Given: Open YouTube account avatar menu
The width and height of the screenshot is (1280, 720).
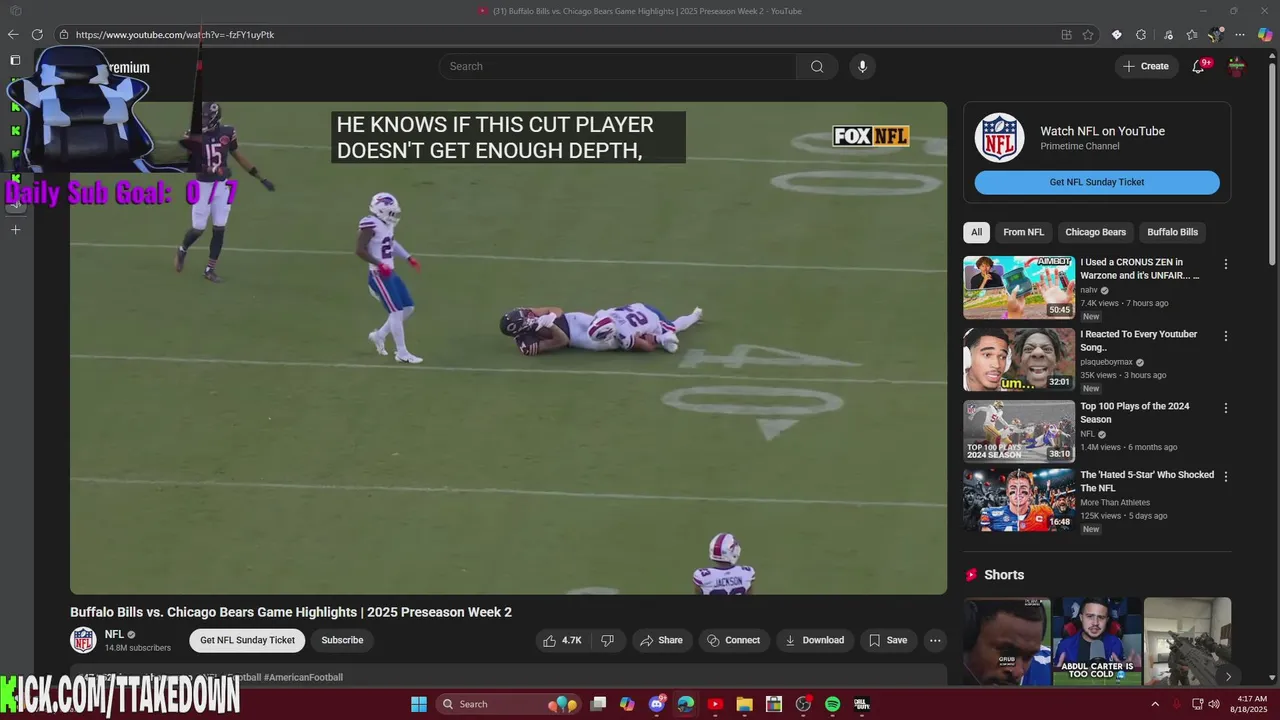Looking at the screenshot, I should point(1237,66).
